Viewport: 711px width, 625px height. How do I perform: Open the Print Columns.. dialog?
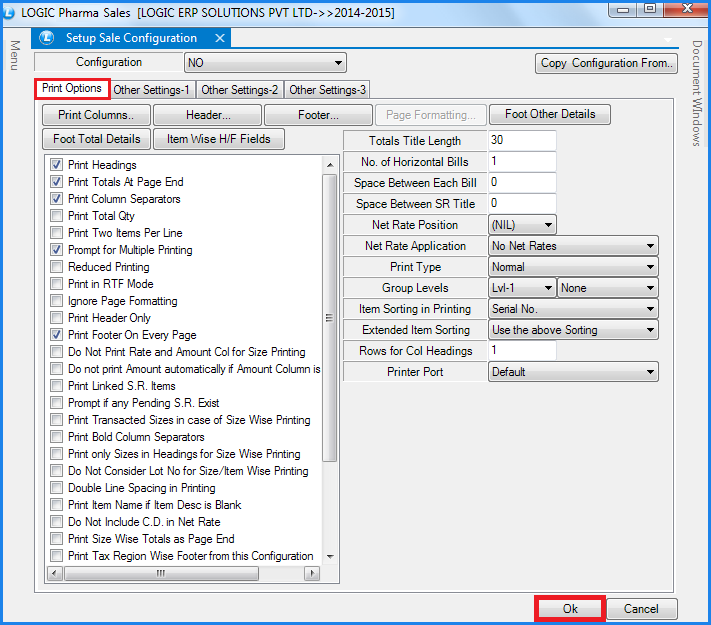click(x=96, y=115)
